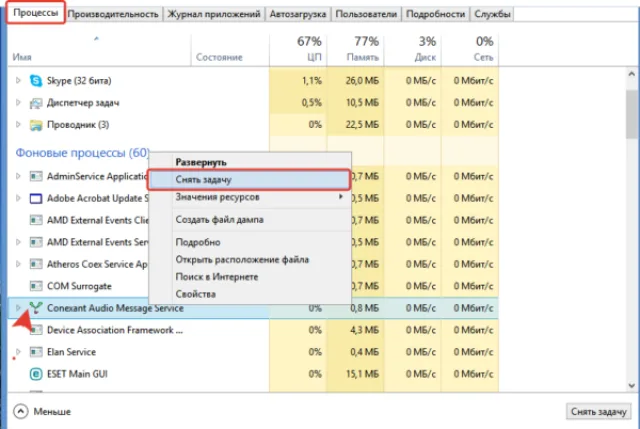Expand the Проводник (3) process group
Screen dimensions: 640x429
point(18,124)
